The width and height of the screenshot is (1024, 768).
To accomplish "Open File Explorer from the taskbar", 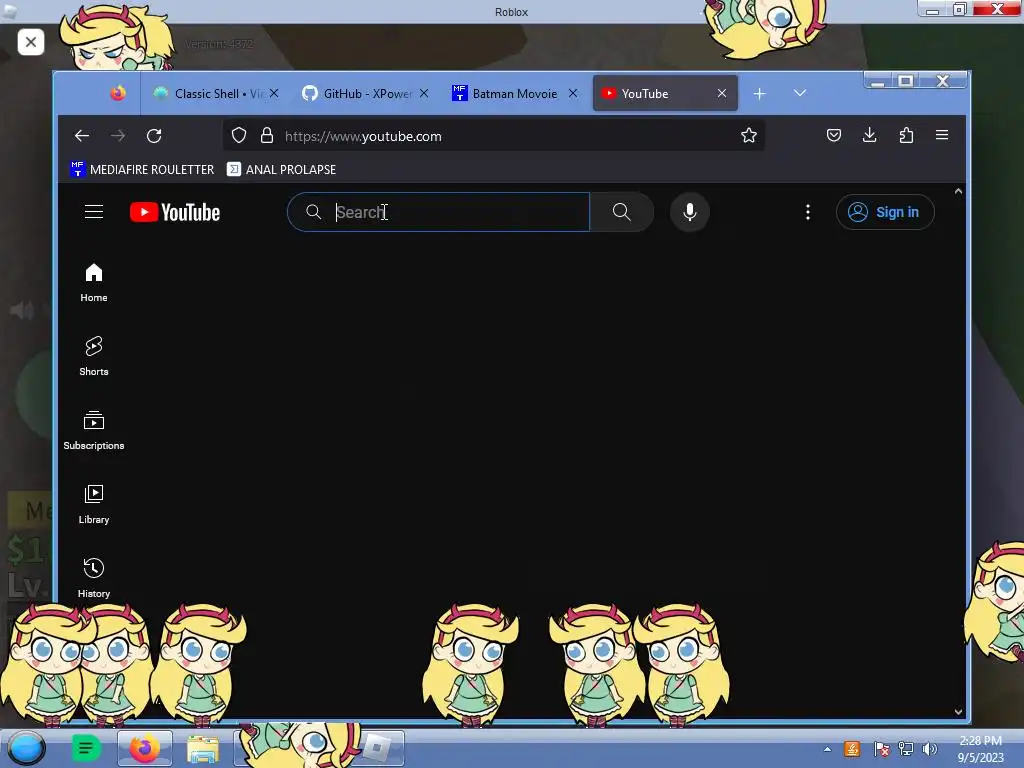I will pos(203,748).
